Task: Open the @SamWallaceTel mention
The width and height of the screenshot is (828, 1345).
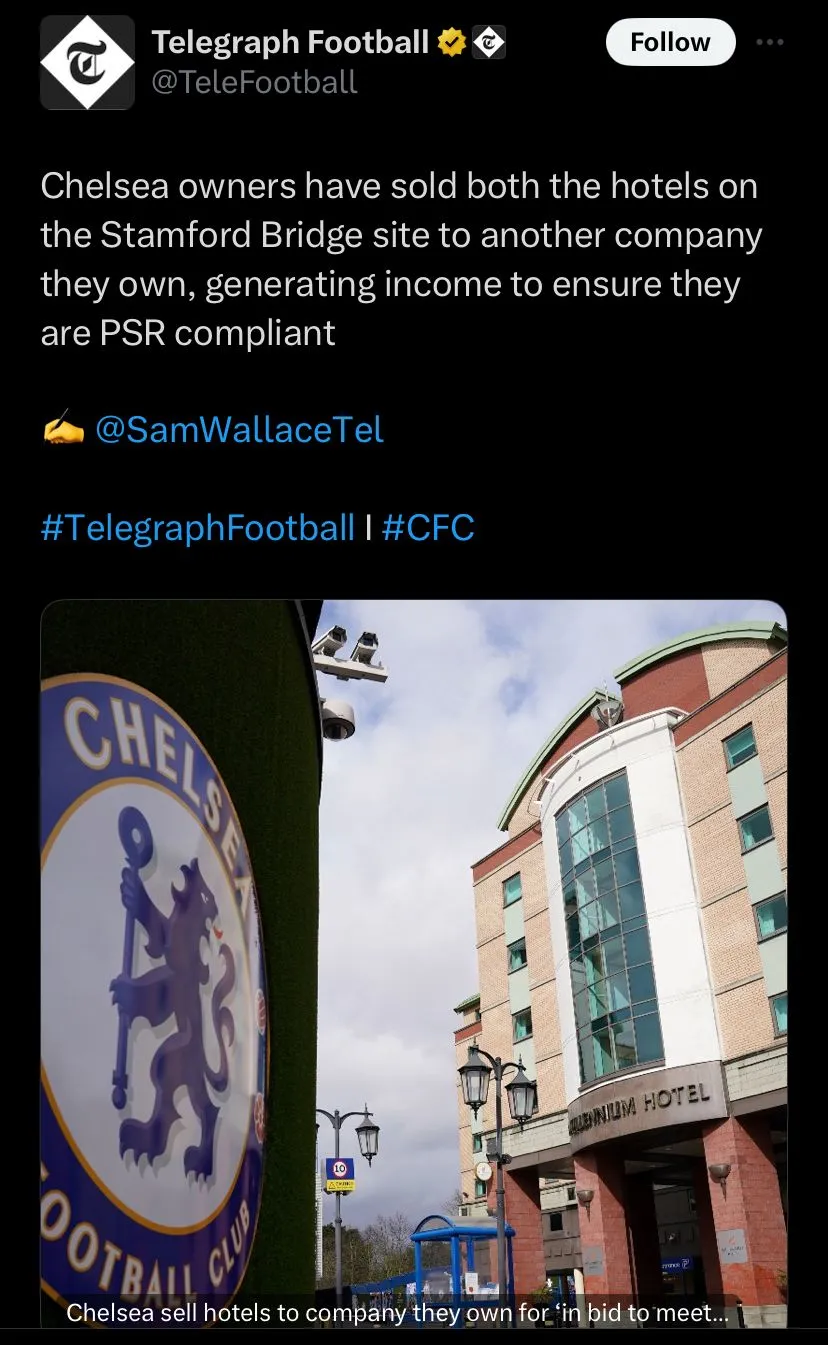Action: click(239, 429)
